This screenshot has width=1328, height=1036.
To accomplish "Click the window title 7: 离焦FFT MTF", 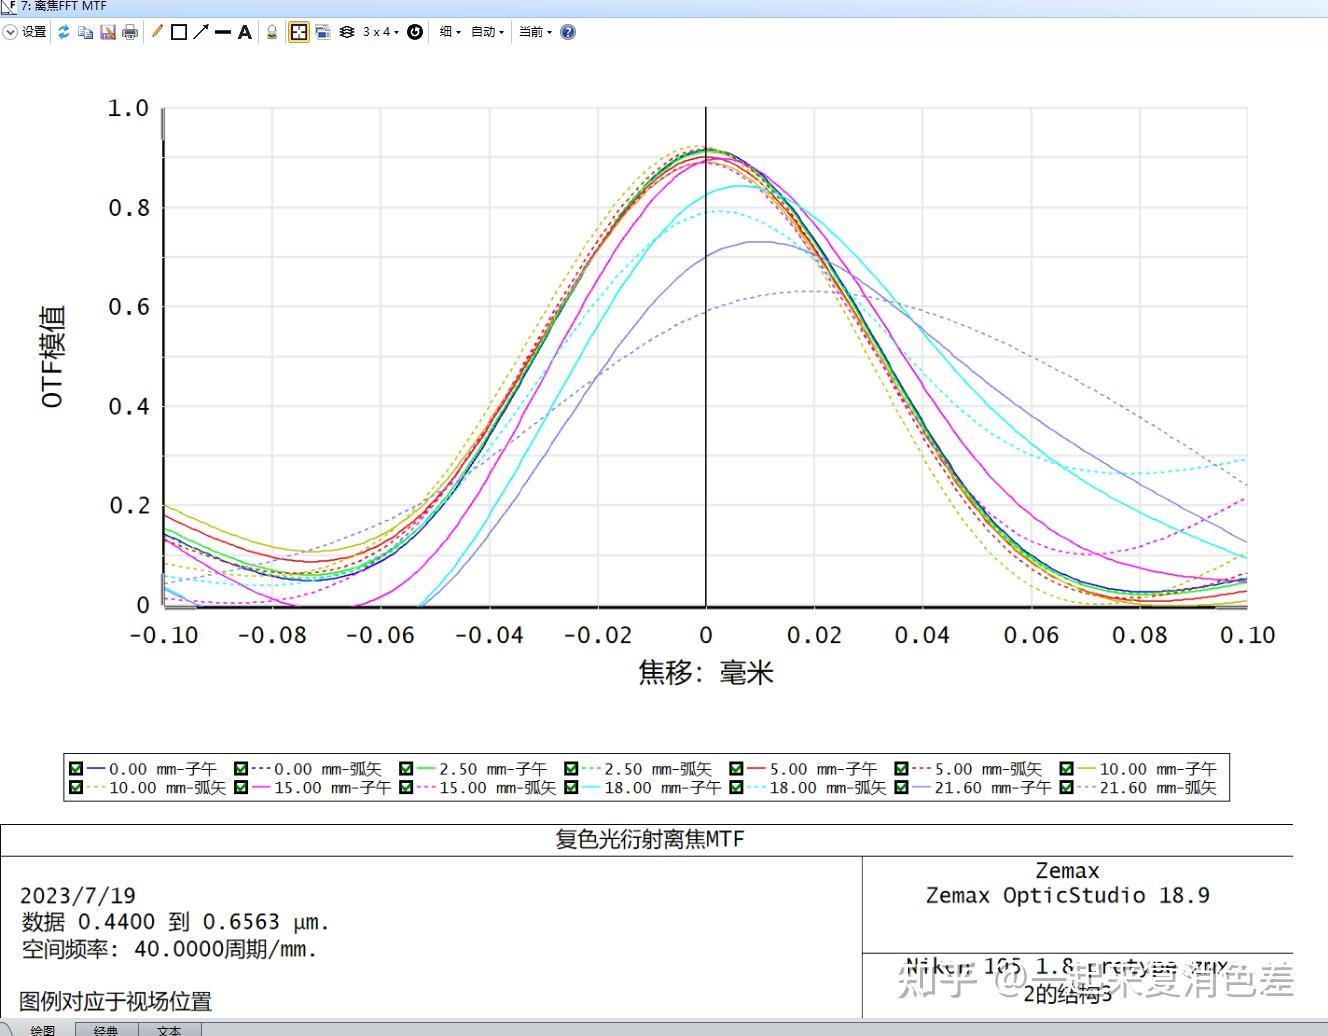I will 64,6.
